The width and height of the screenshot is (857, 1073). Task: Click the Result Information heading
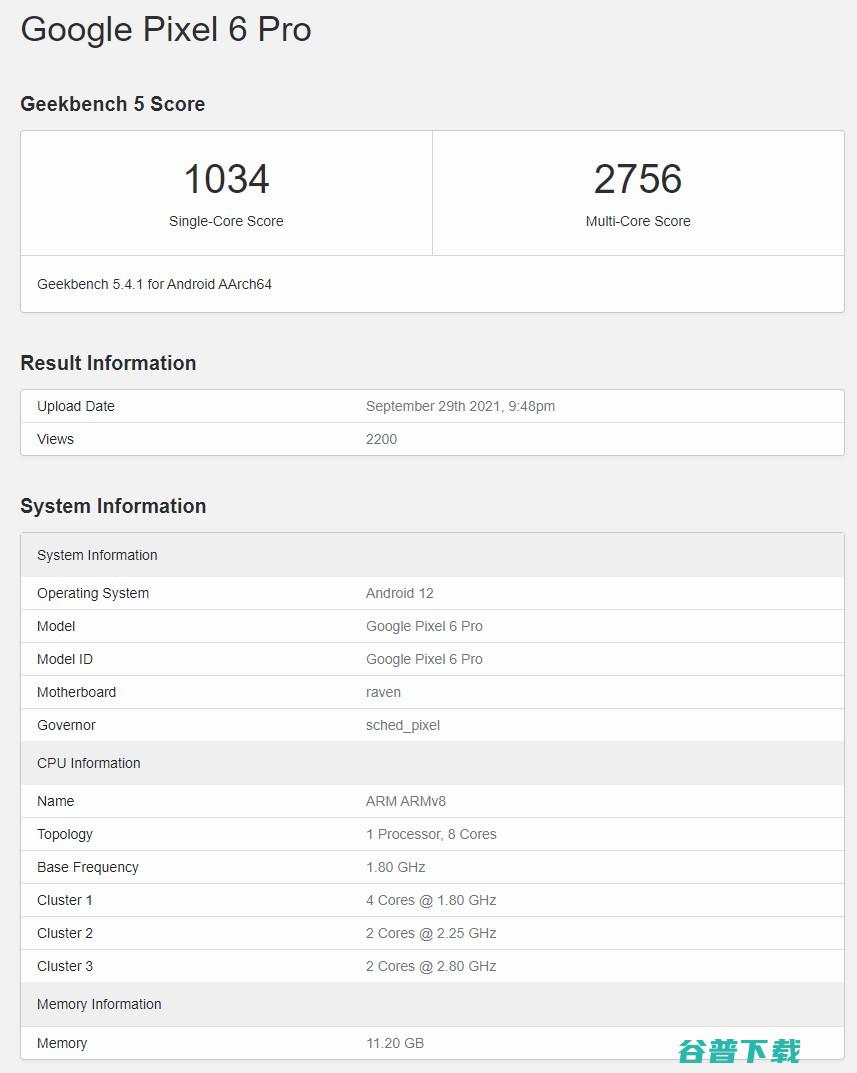pos(108,363)
